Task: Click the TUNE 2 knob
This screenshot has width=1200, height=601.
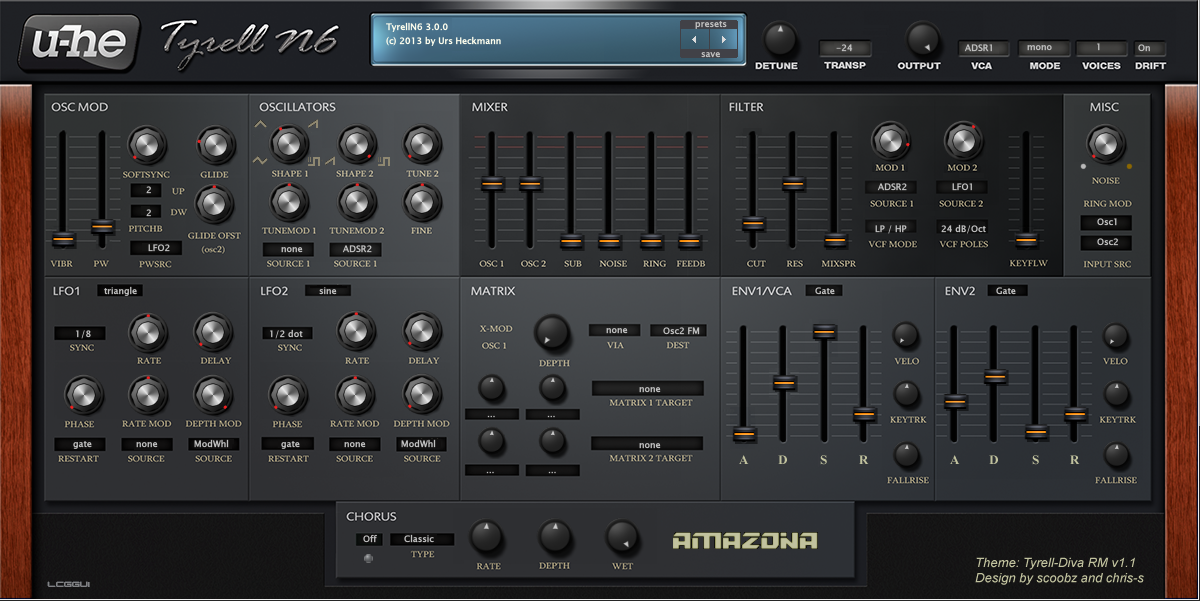Action: 422,145
